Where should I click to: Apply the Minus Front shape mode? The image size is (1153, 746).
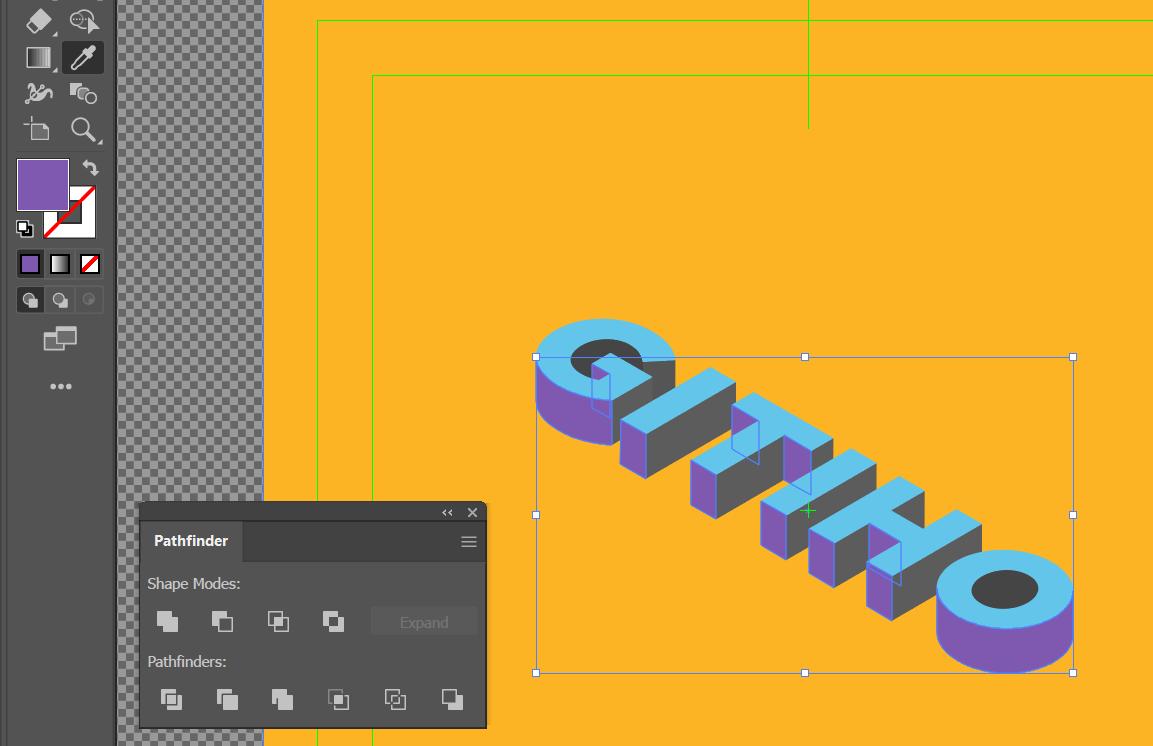tap(222, 621)
